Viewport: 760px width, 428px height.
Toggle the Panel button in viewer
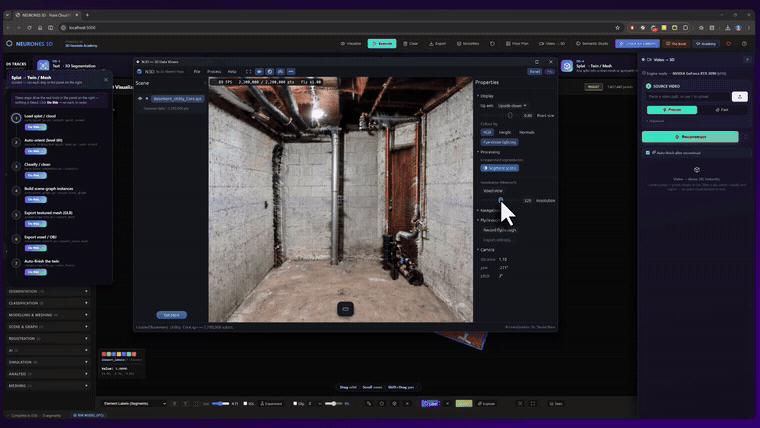pos(535,72)
